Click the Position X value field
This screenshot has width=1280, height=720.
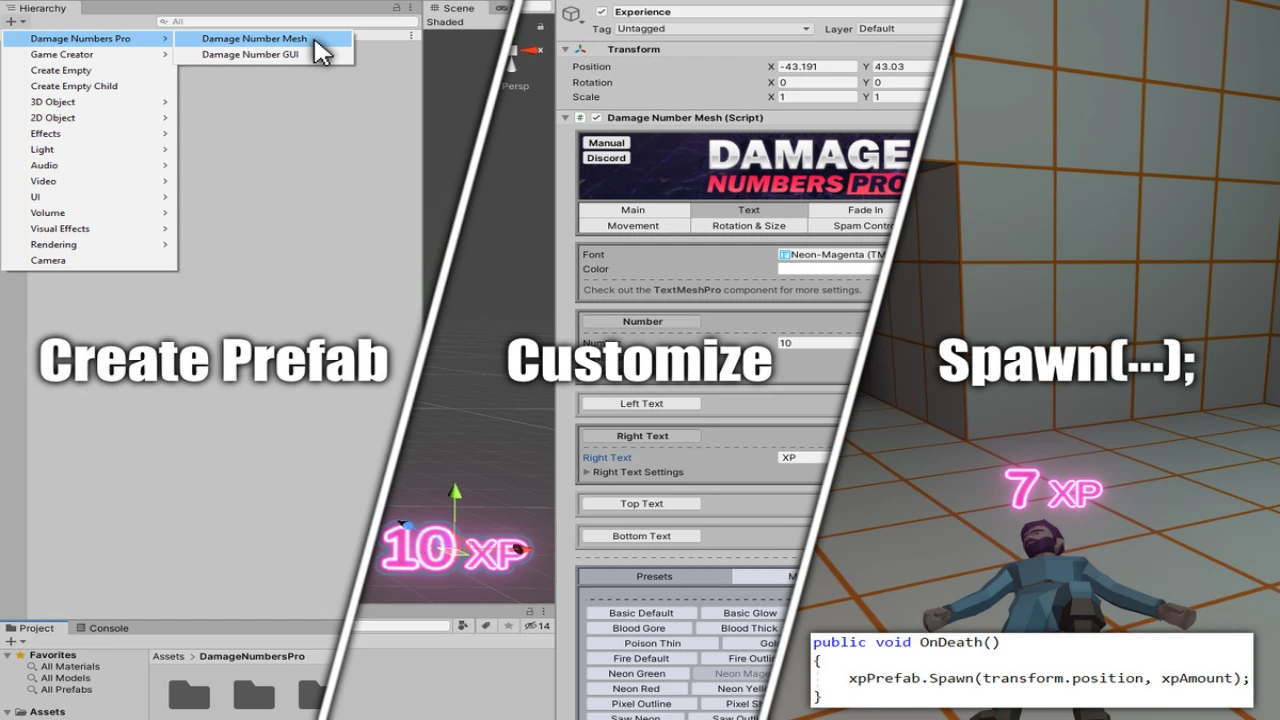pos(817,67)
